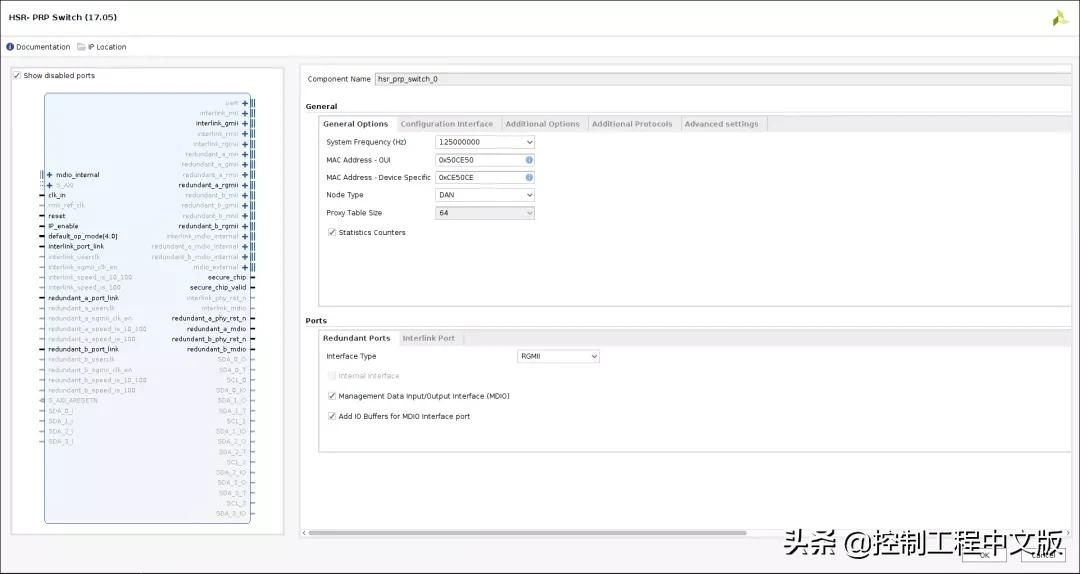Image resolution: width=1080 pixels, height=574 pixels.
Task: Expand the redundant_a_mii interface plus icon
Action: (245, 154)
